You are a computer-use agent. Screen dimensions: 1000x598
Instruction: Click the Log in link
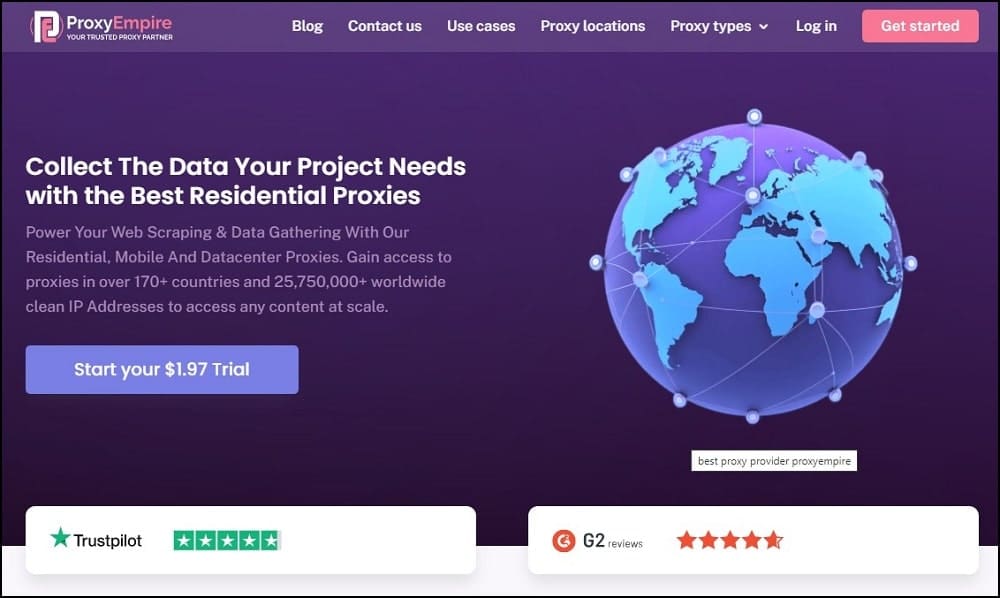click(816, 26)
